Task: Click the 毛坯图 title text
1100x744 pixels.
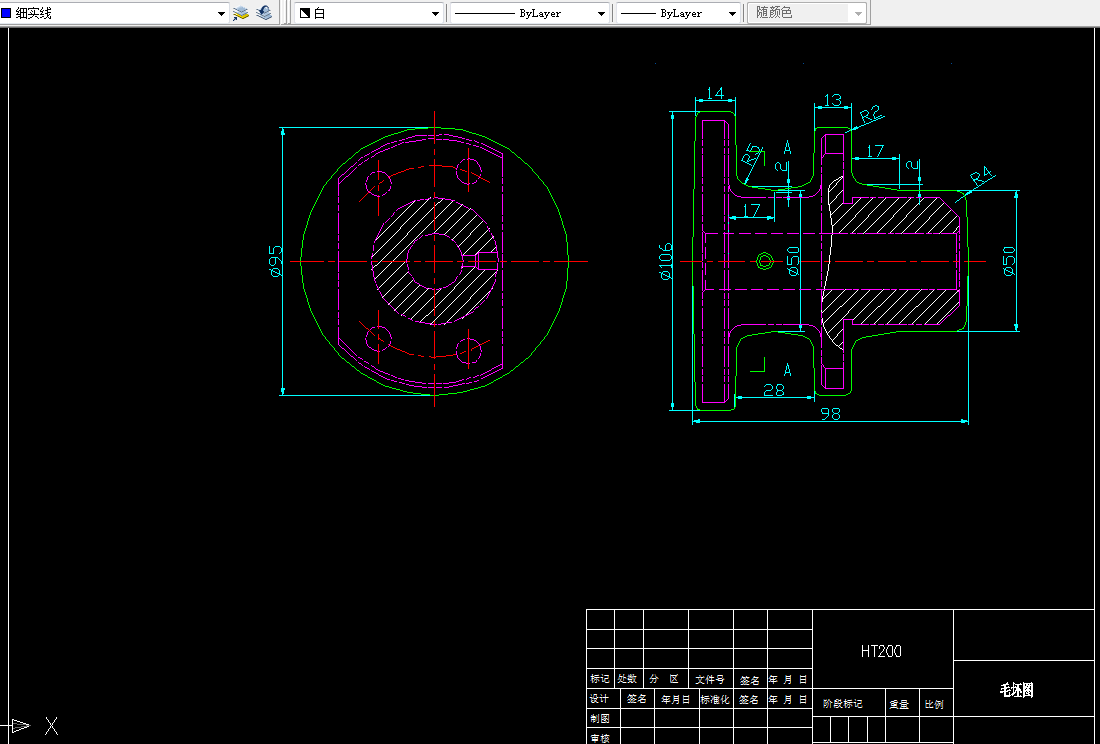Action: click(1017, 691)
